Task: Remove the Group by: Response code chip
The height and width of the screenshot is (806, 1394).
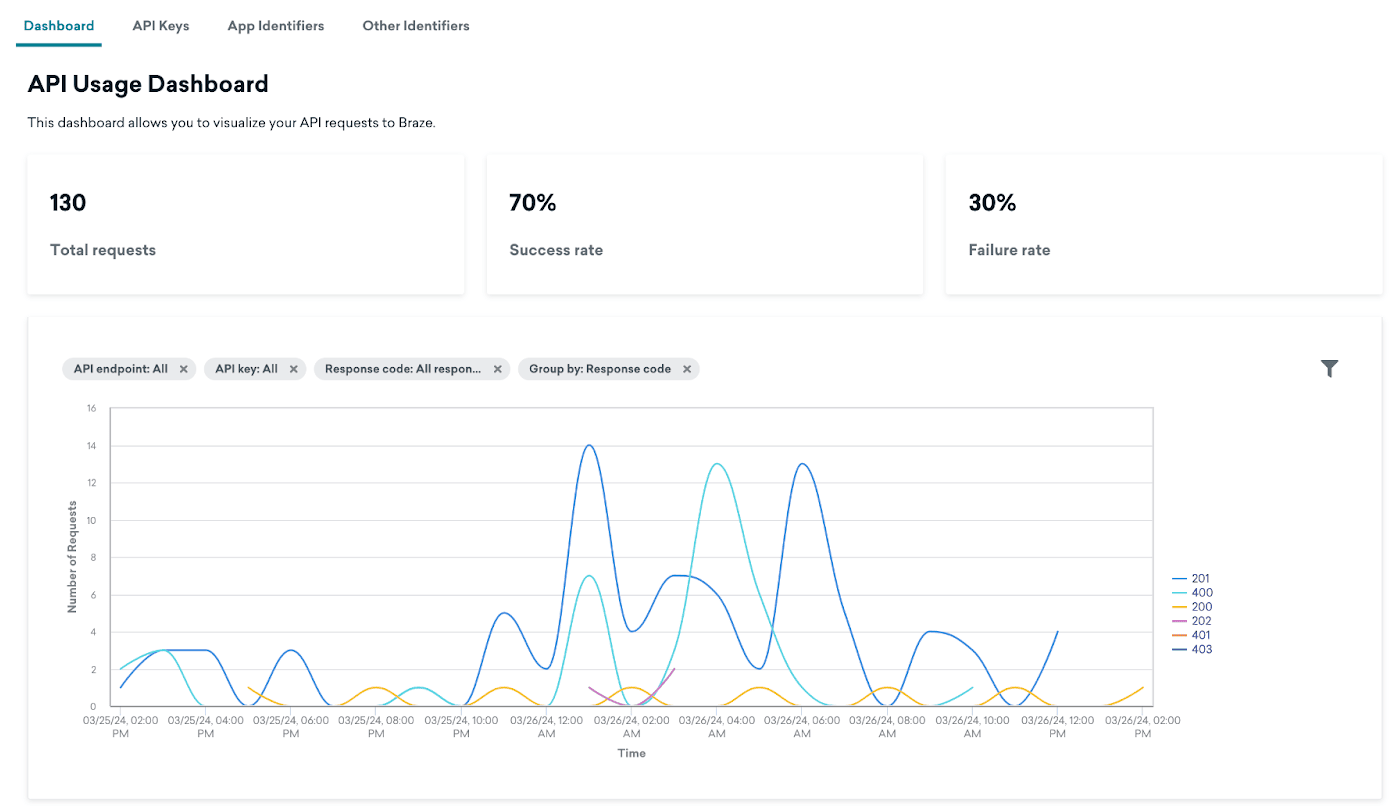Action: (687, 369)
